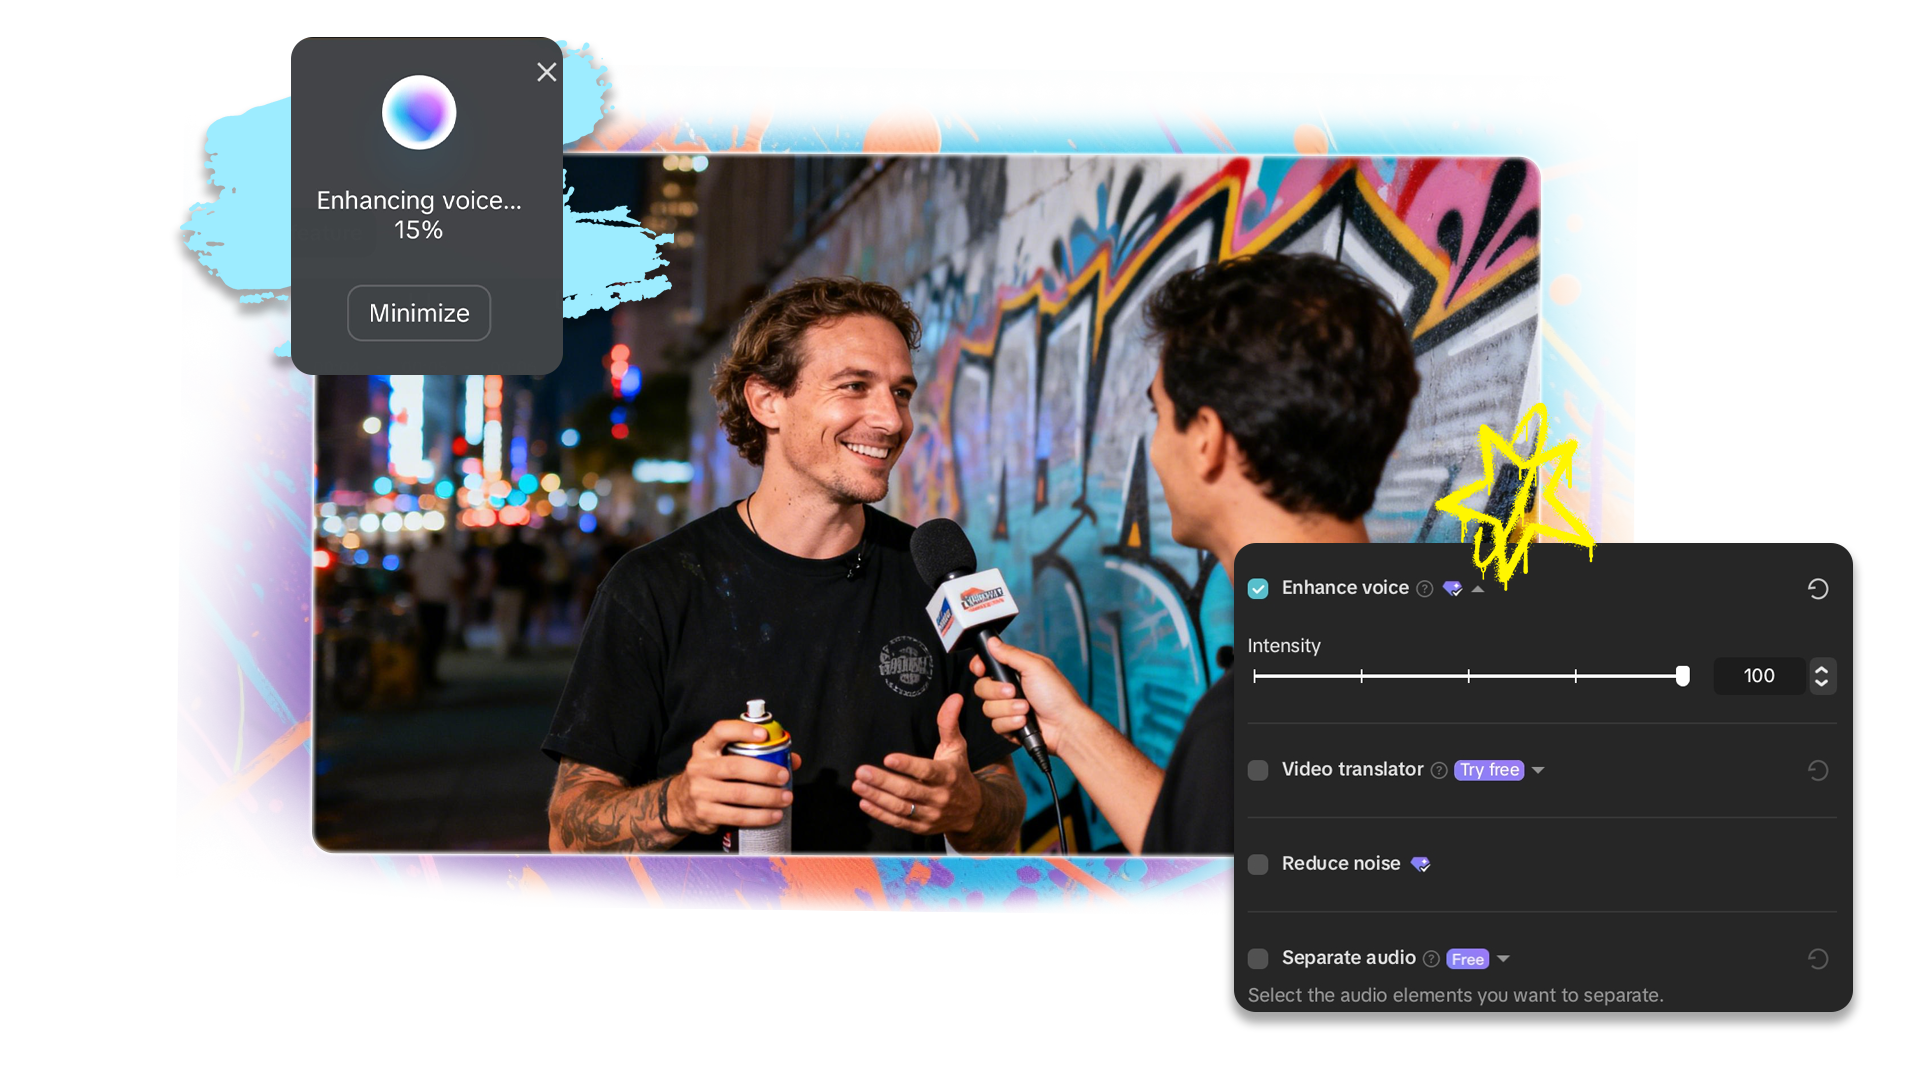1920x1080 pixels.
Task: Expand the Separate audio dropdown arrow
Action: pyautogui.click(x=1505, y=958)
